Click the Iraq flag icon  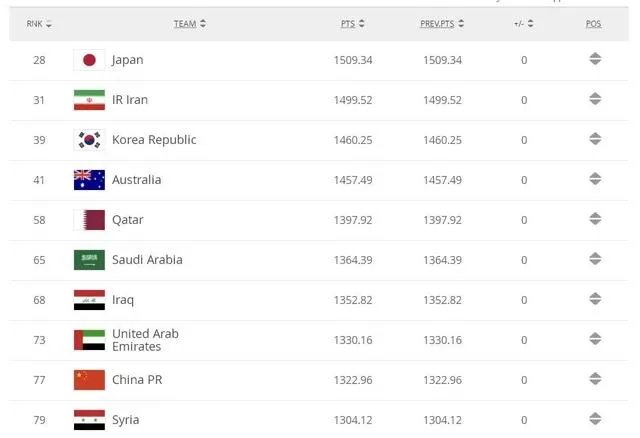(88, 300)
